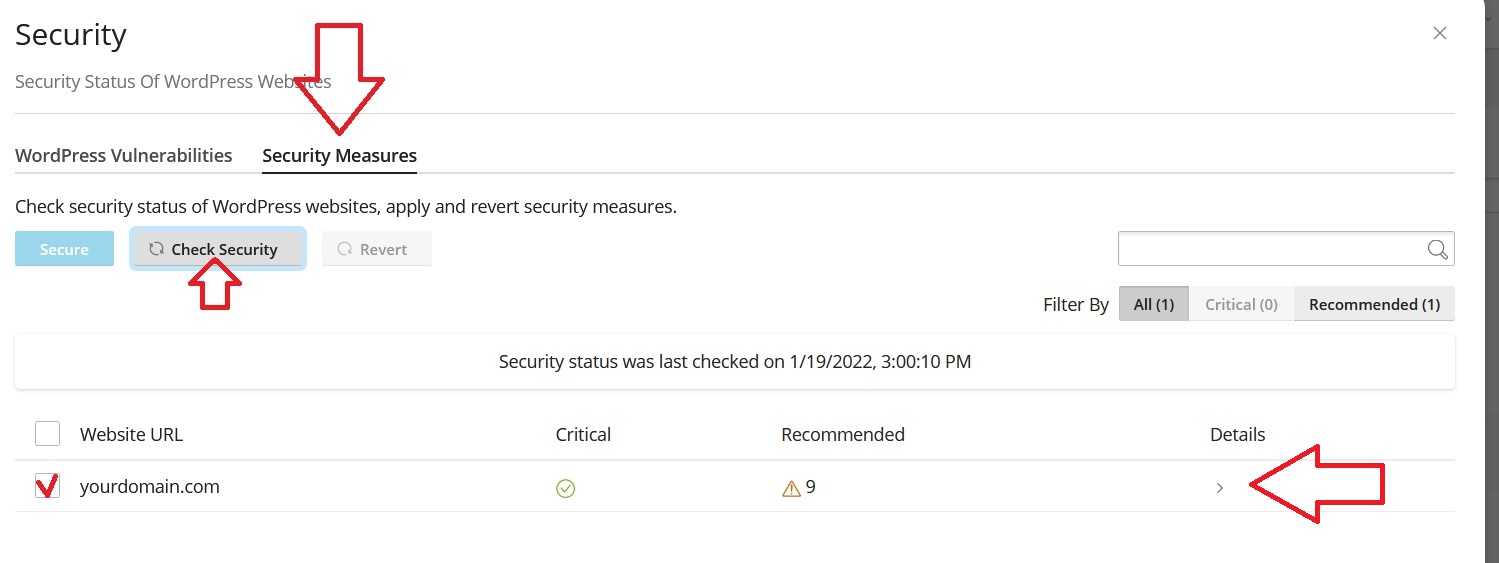Select the Security Measures tab
Screen dimensions: 1499x563
point(339,156)
